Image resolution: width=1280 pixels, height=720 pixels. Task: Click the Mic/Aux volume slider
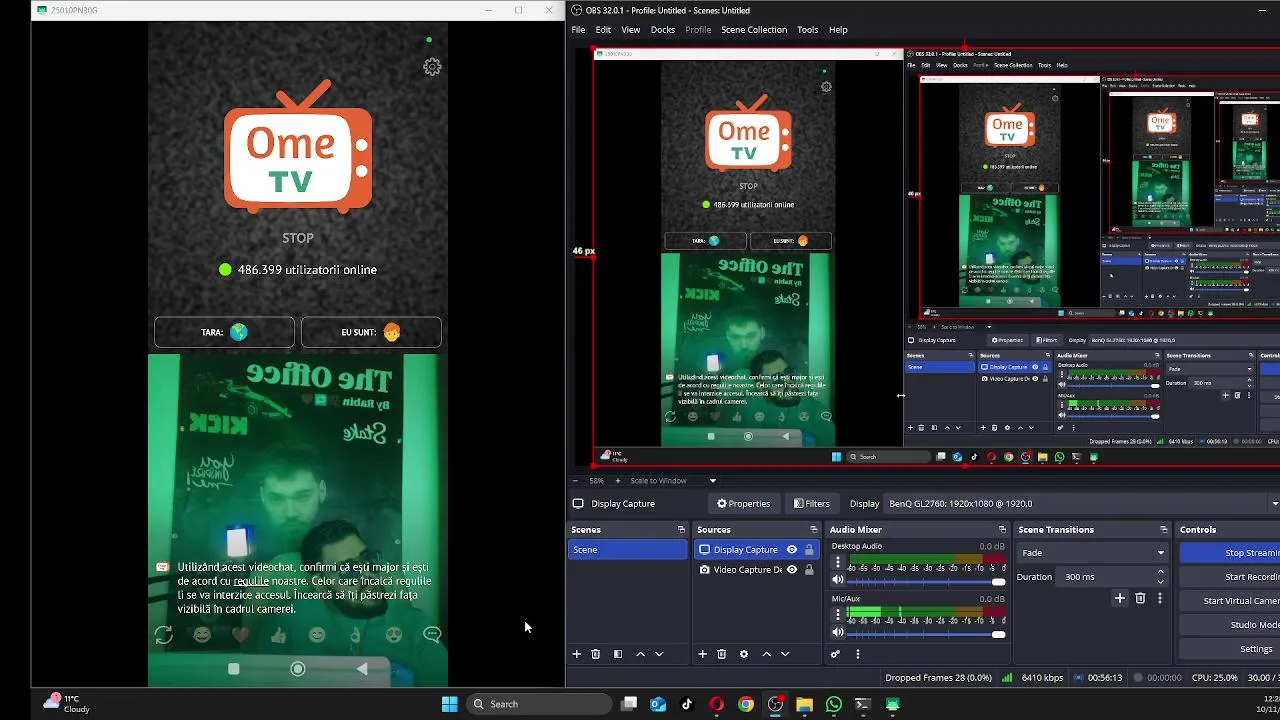tap(927, 633)
